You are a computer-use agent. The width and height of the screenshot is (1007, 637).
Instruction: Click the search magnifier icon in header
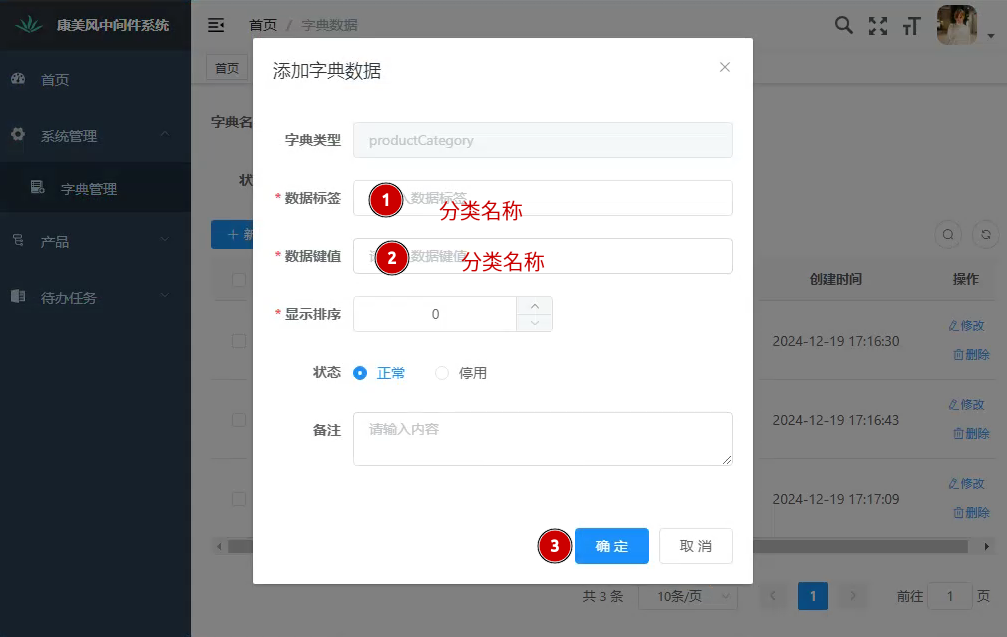(844, 26)
